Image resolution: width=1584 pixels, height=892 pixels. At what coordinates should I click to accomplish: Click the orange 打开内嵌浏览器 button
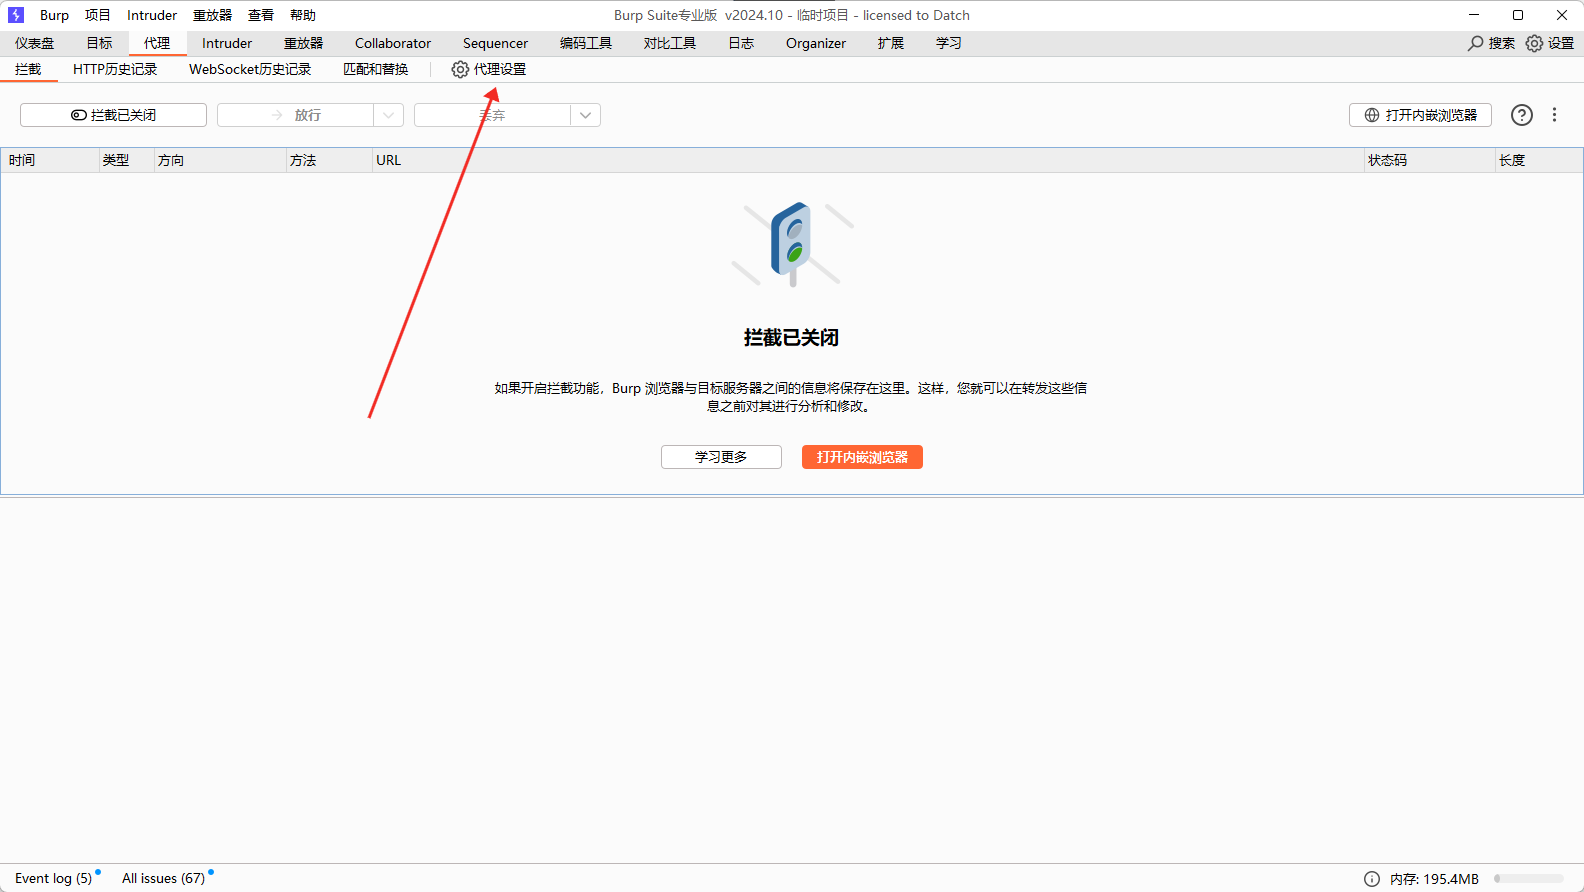pos(862,457)
